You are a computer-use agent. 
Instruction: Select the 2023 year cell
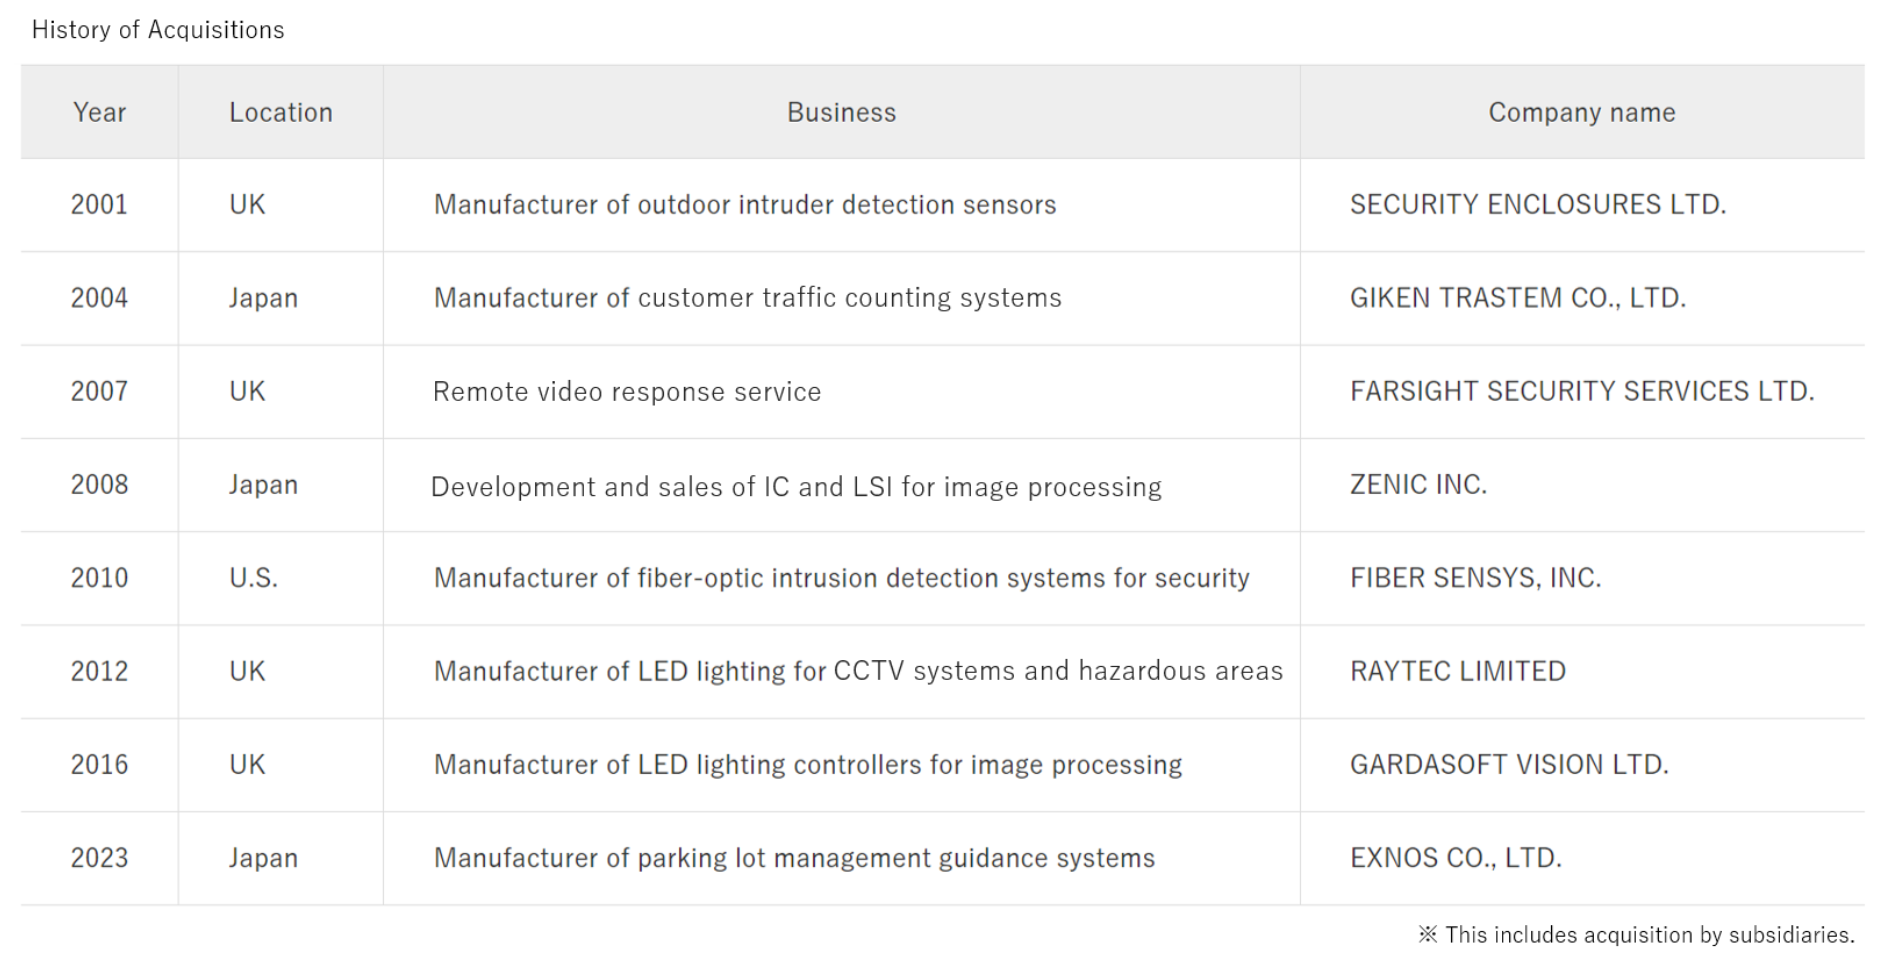point(99,858)
